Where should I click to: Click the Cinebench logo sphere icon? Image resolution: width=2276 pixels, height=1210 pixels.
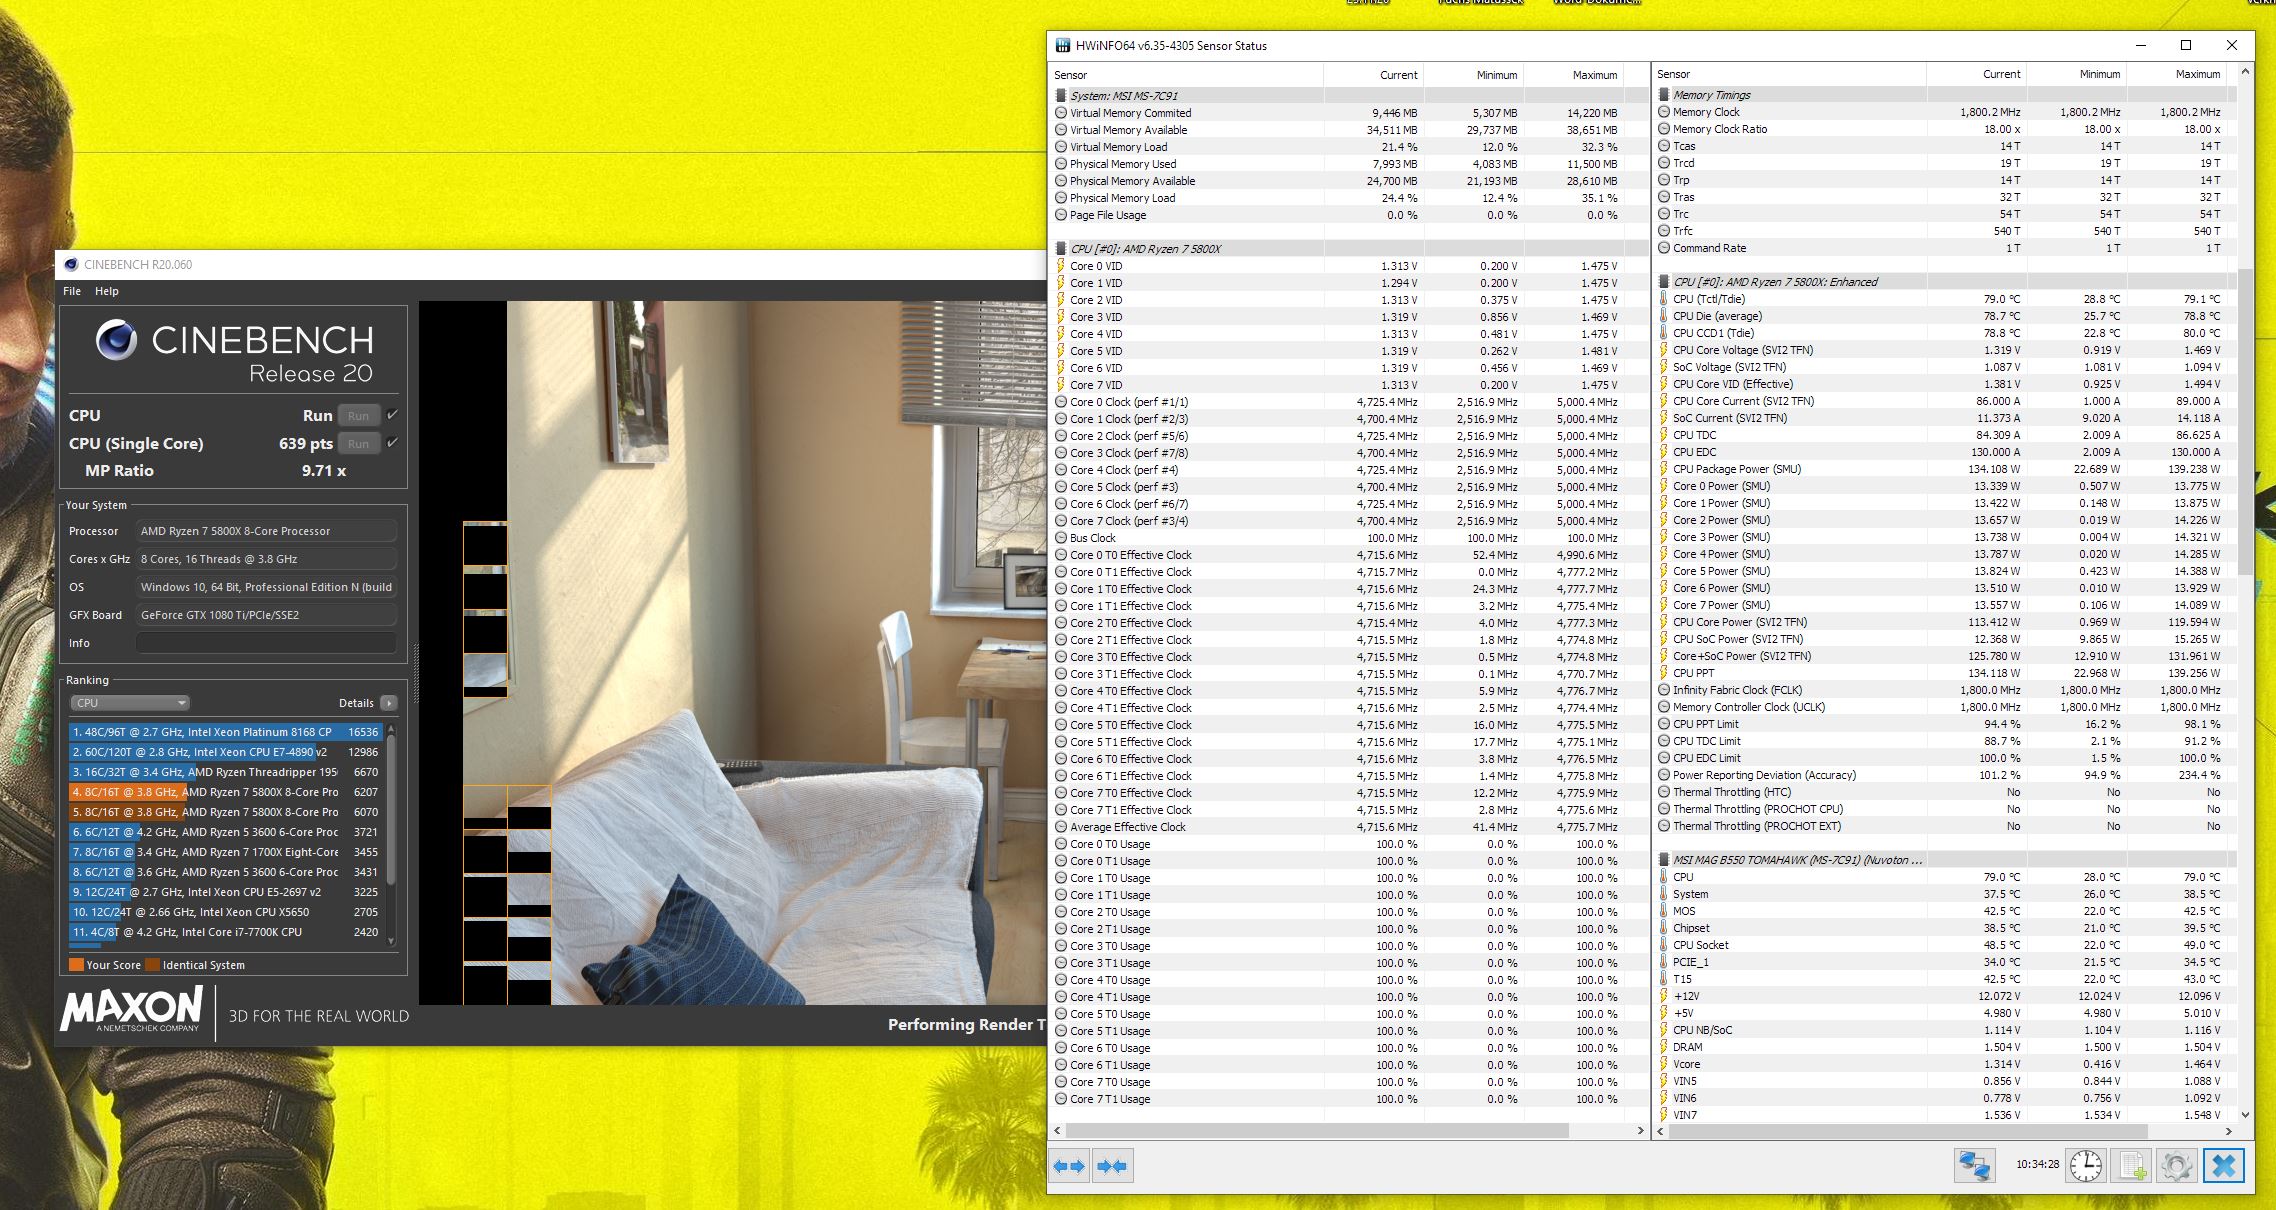pos(117,341)
